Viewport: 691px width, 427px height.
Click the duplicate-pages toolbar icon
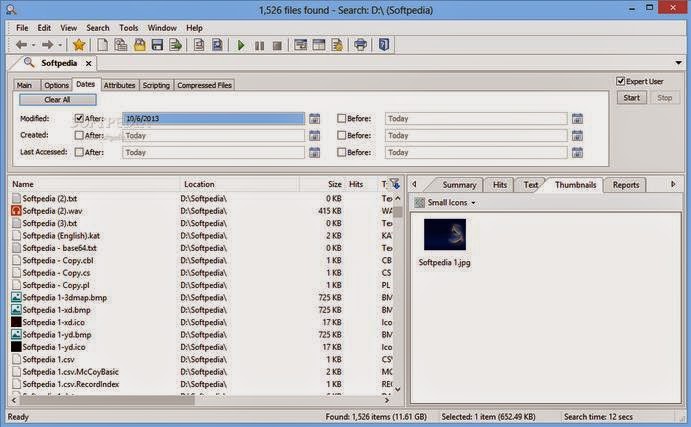coord(121,45)
